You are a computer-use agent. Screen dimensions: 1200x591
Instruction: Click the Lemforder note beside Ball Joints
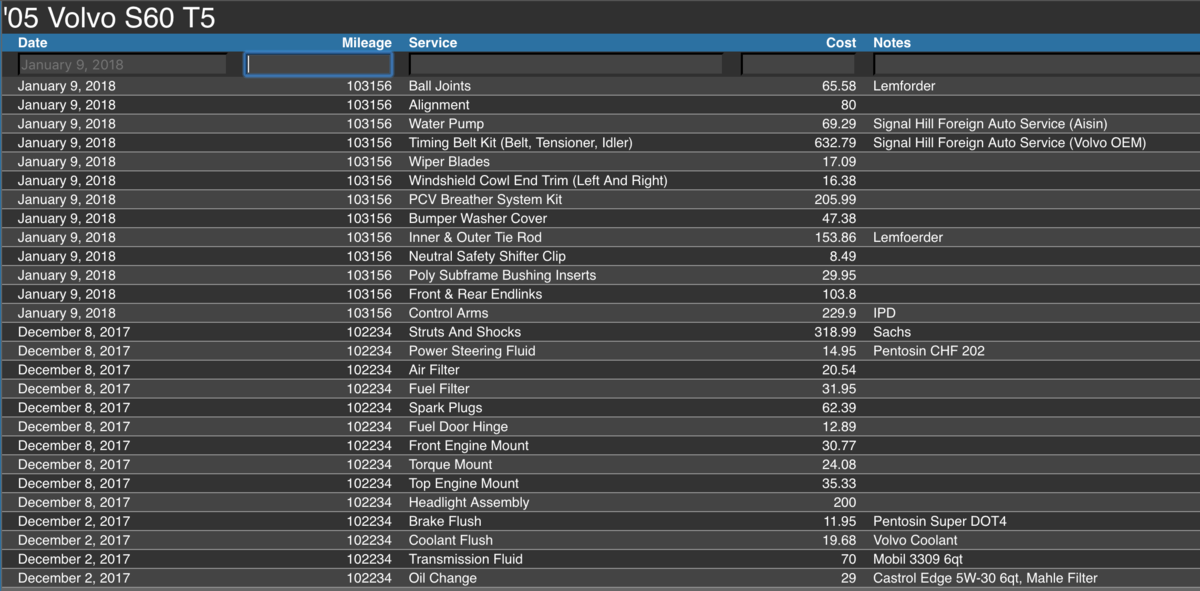904,86
